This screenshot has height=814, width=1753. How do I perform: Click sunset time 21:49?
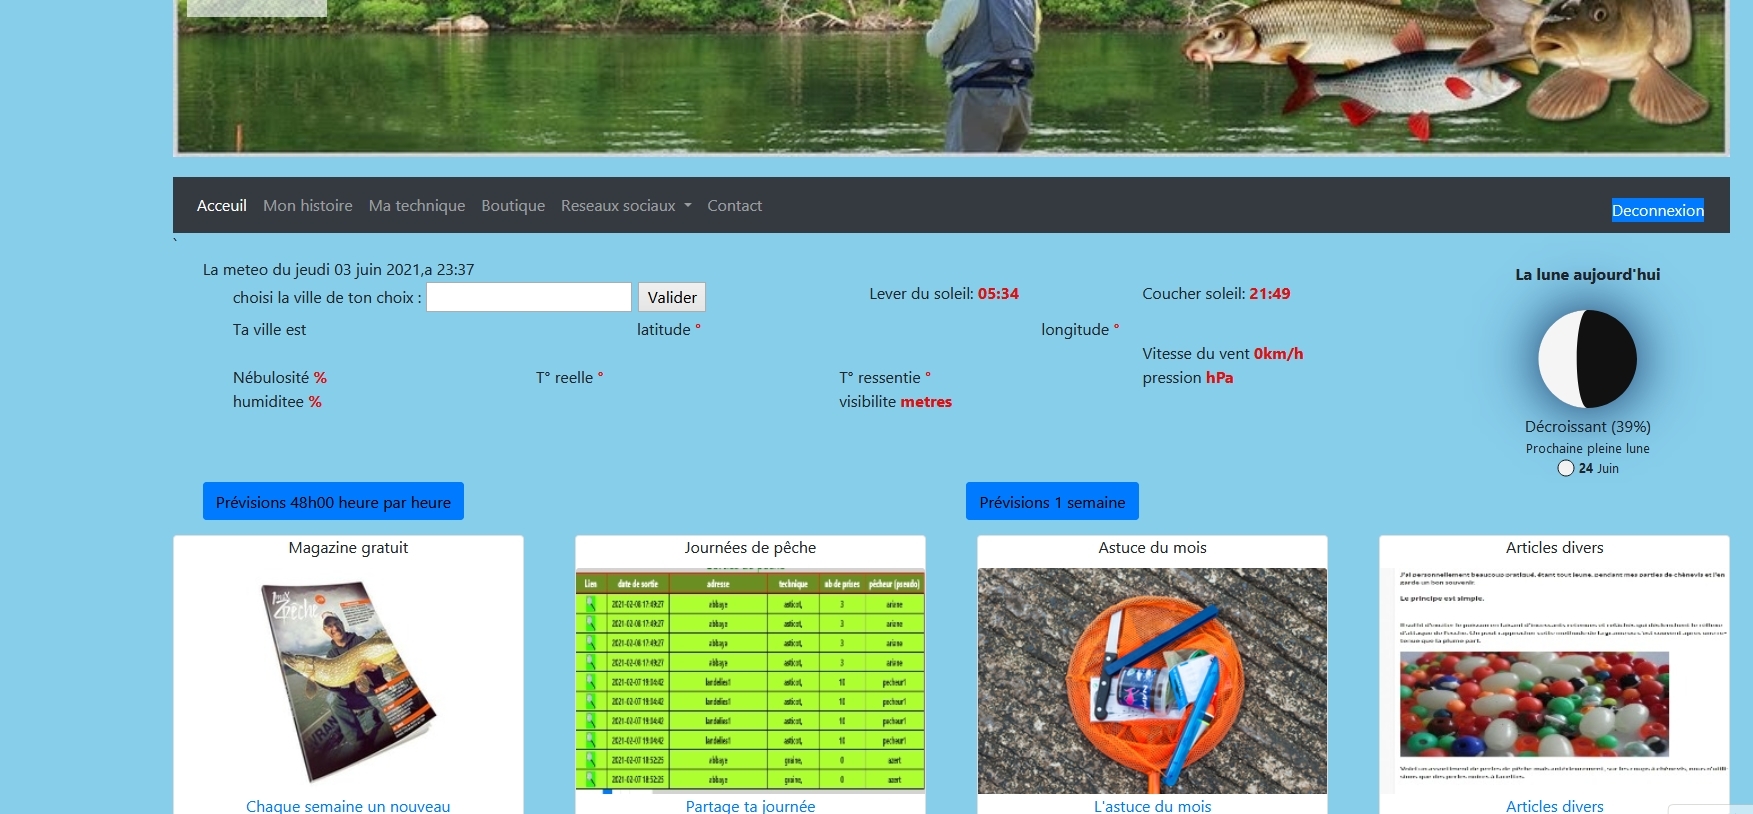[1269, 294]
